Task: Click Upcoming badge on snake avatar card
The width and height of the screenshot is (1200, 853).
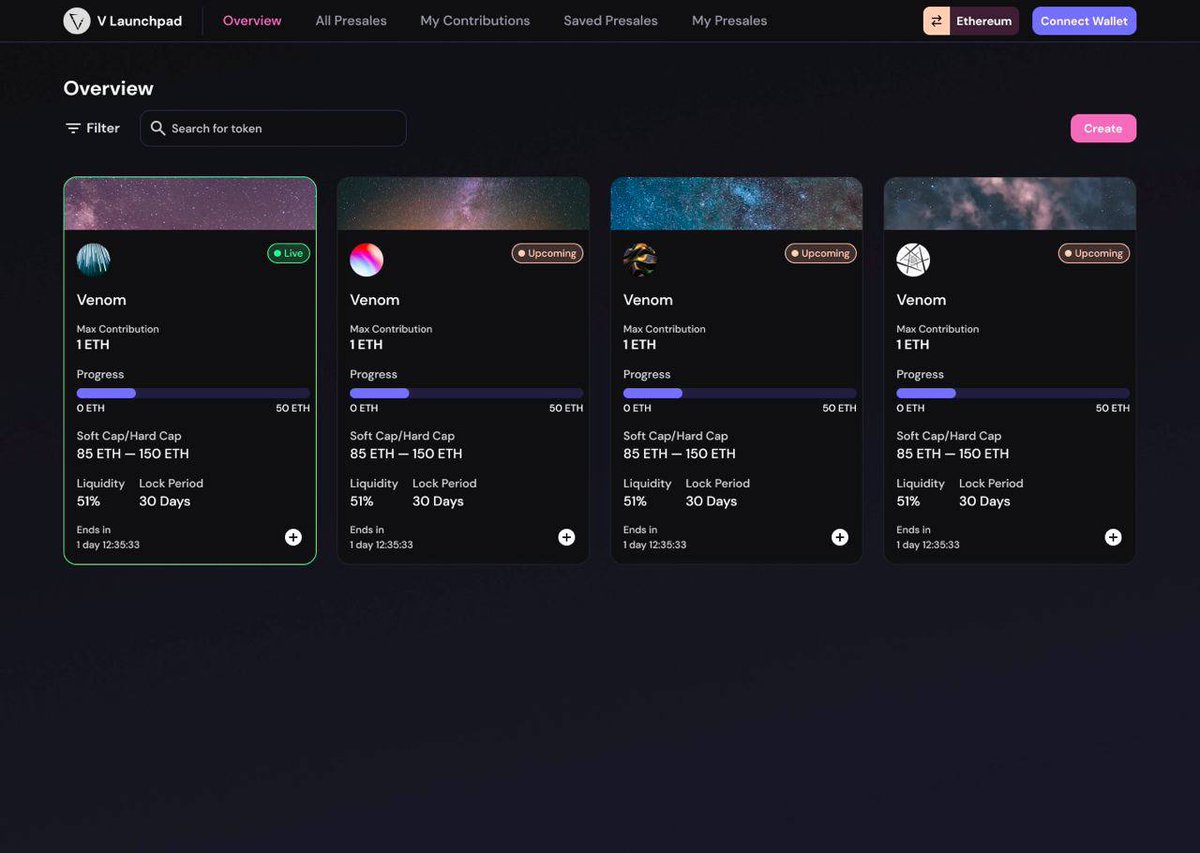Action: pyautogui.click(x=821, y=253)
